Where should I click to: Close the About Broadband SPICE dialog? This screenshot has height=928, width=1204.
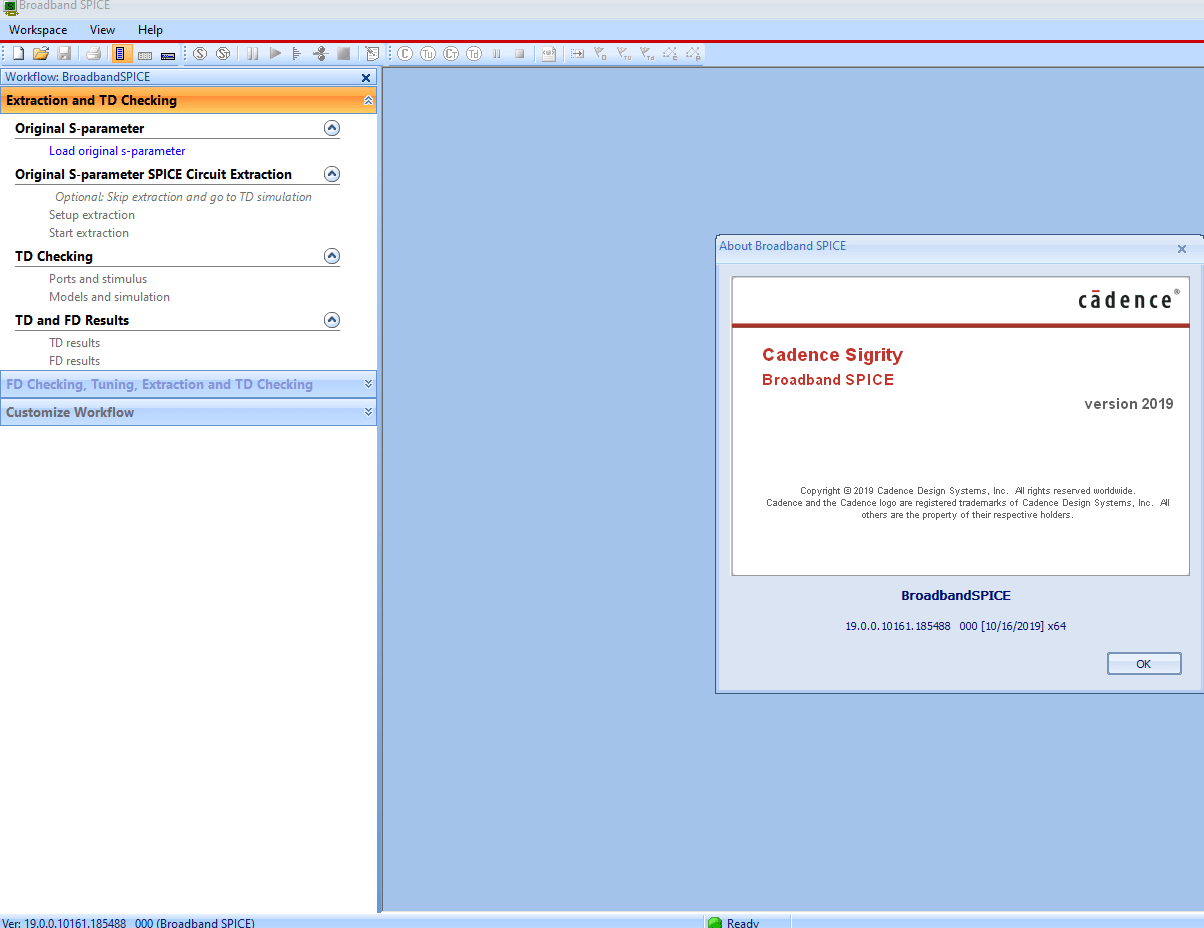click(x=1182, y=249)
